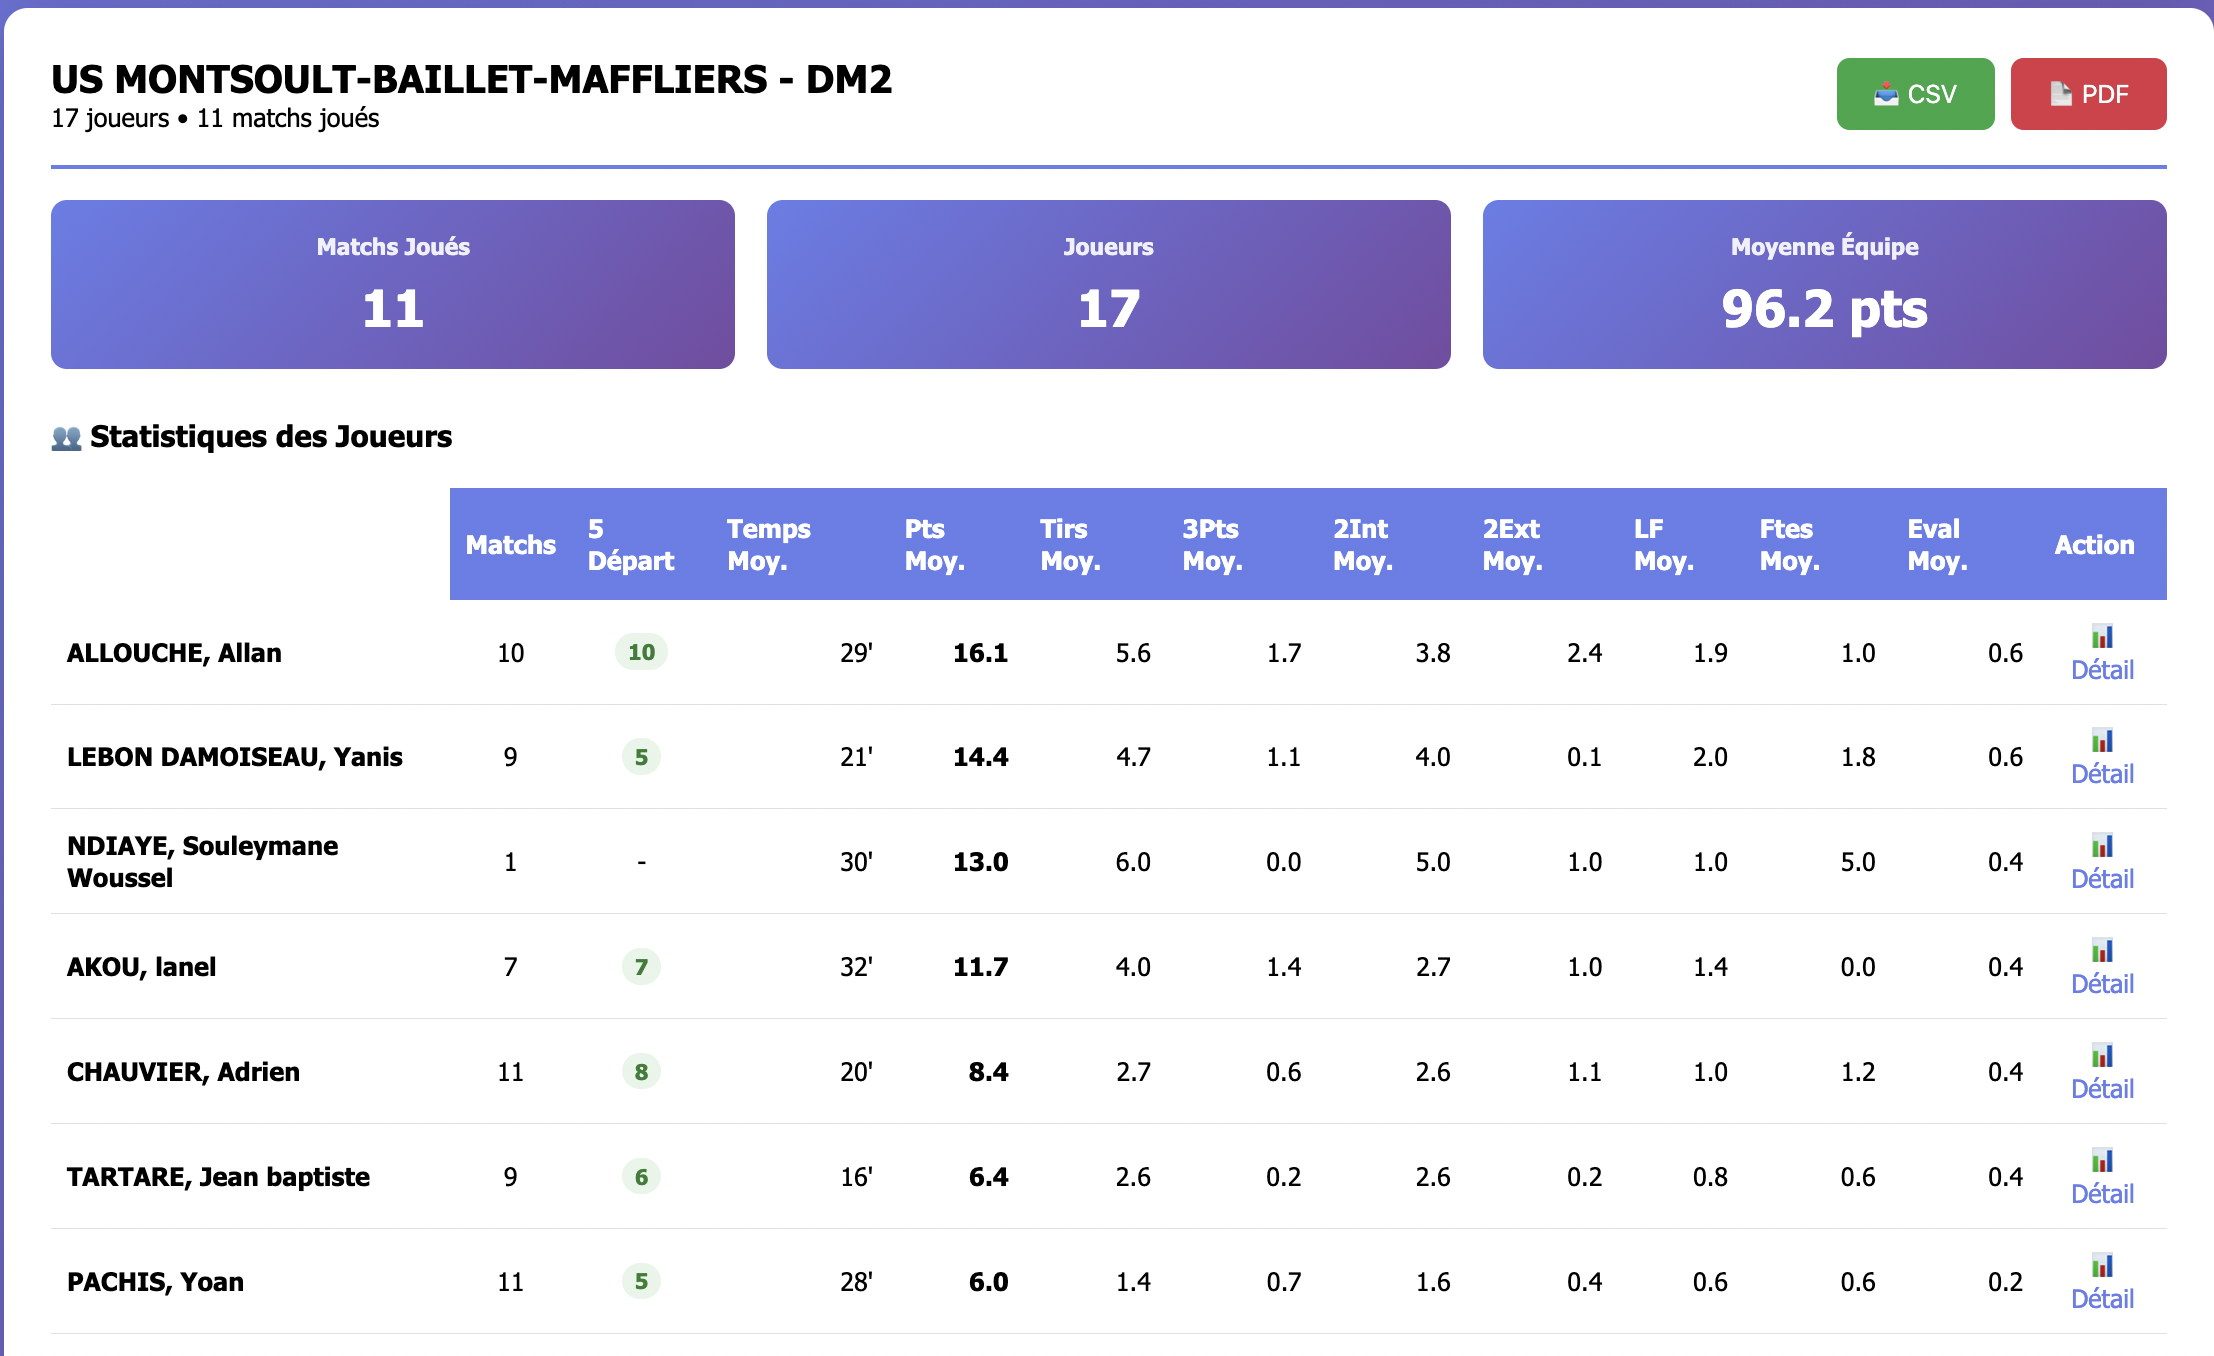Click the Temps Moy. column header

point(768,544)
